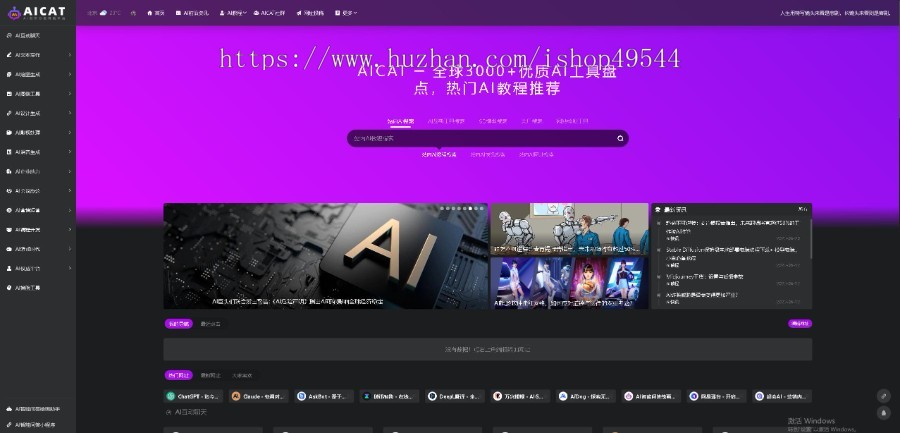Click the purple 我的导航 pill

(179, 324)
